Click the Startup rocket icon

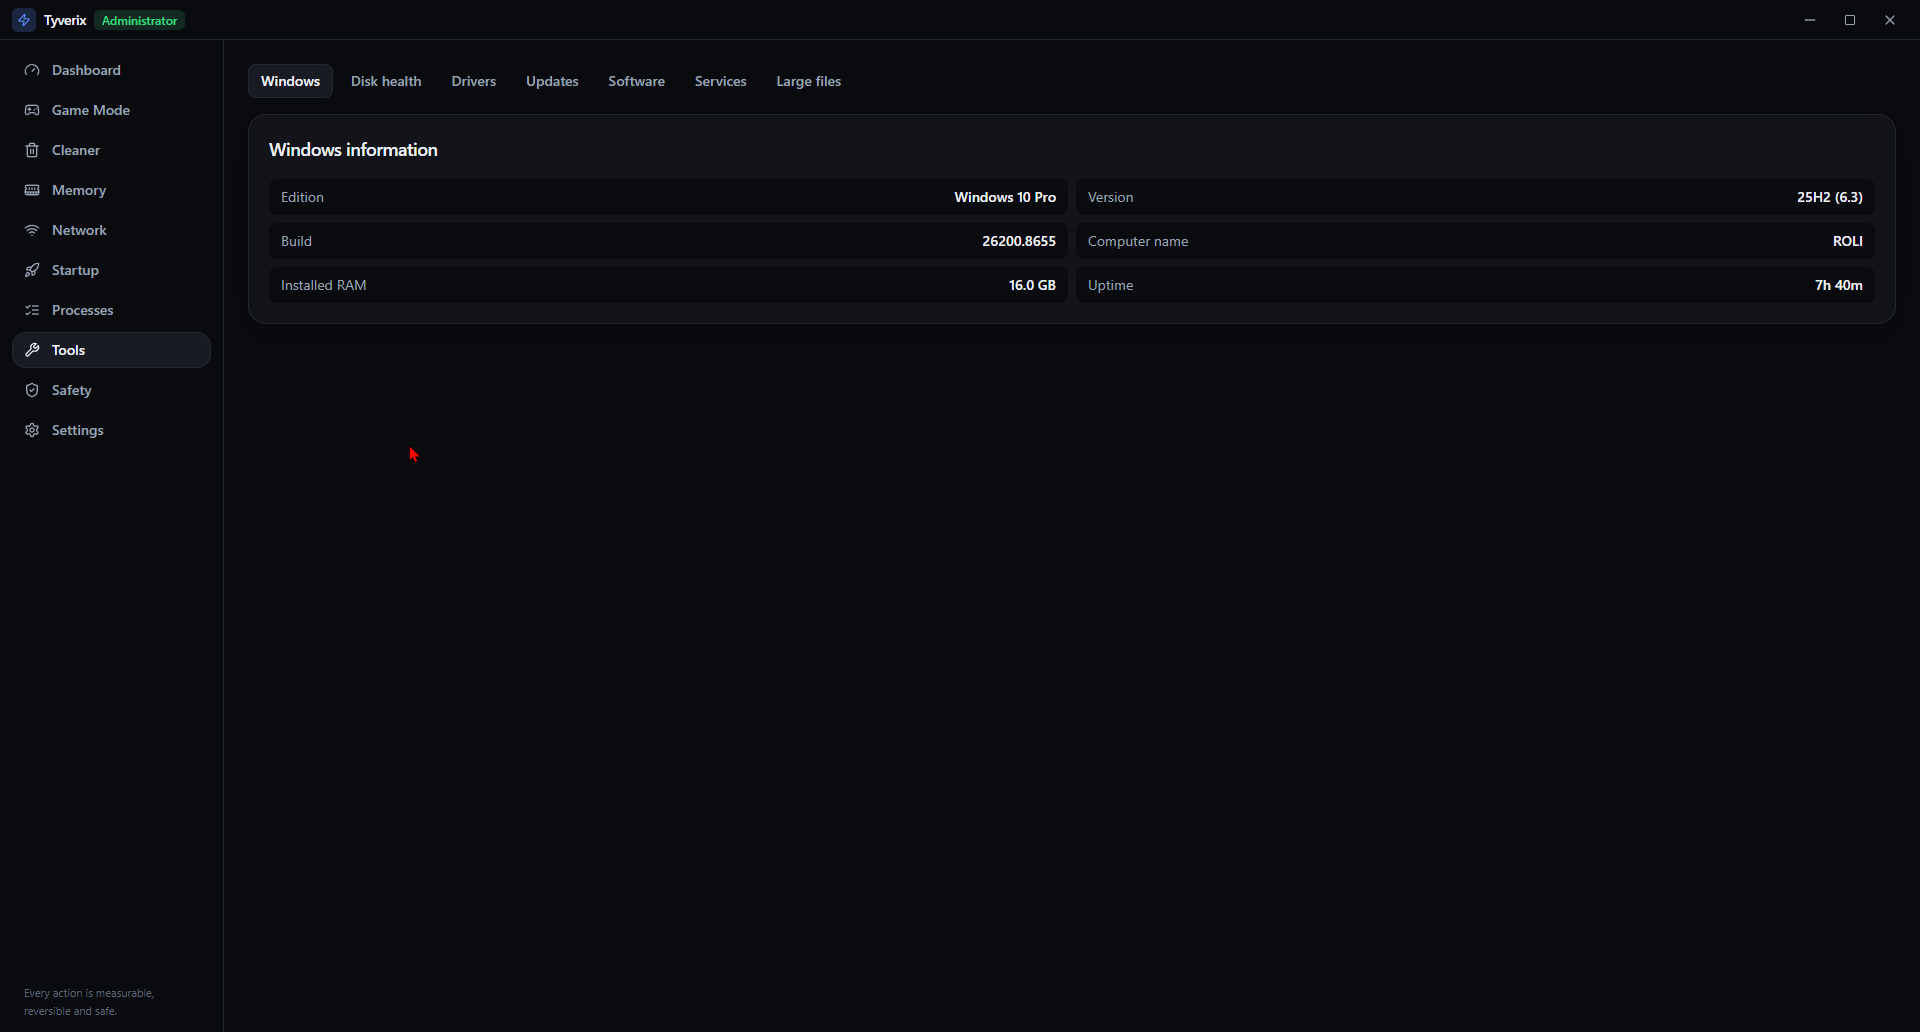pyautogui.click(x=32, y=270)
